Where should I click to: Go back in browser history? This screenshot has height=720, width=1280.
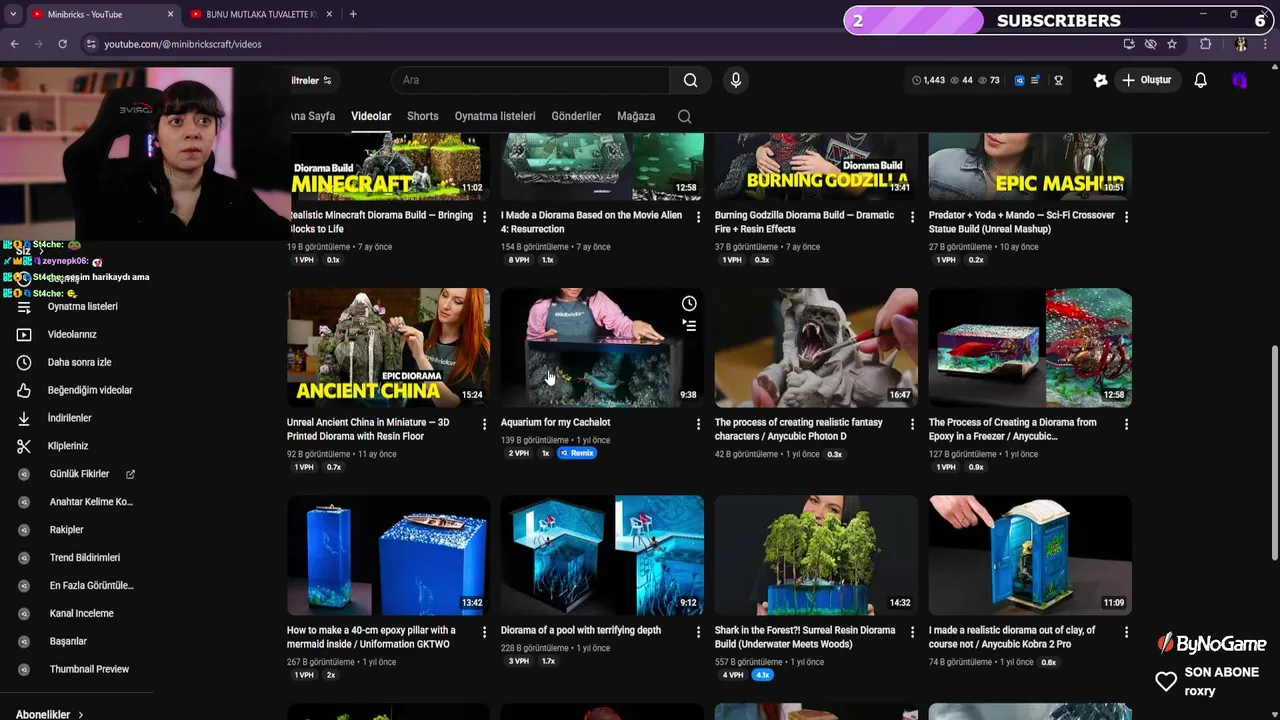[x=14, y=44]
